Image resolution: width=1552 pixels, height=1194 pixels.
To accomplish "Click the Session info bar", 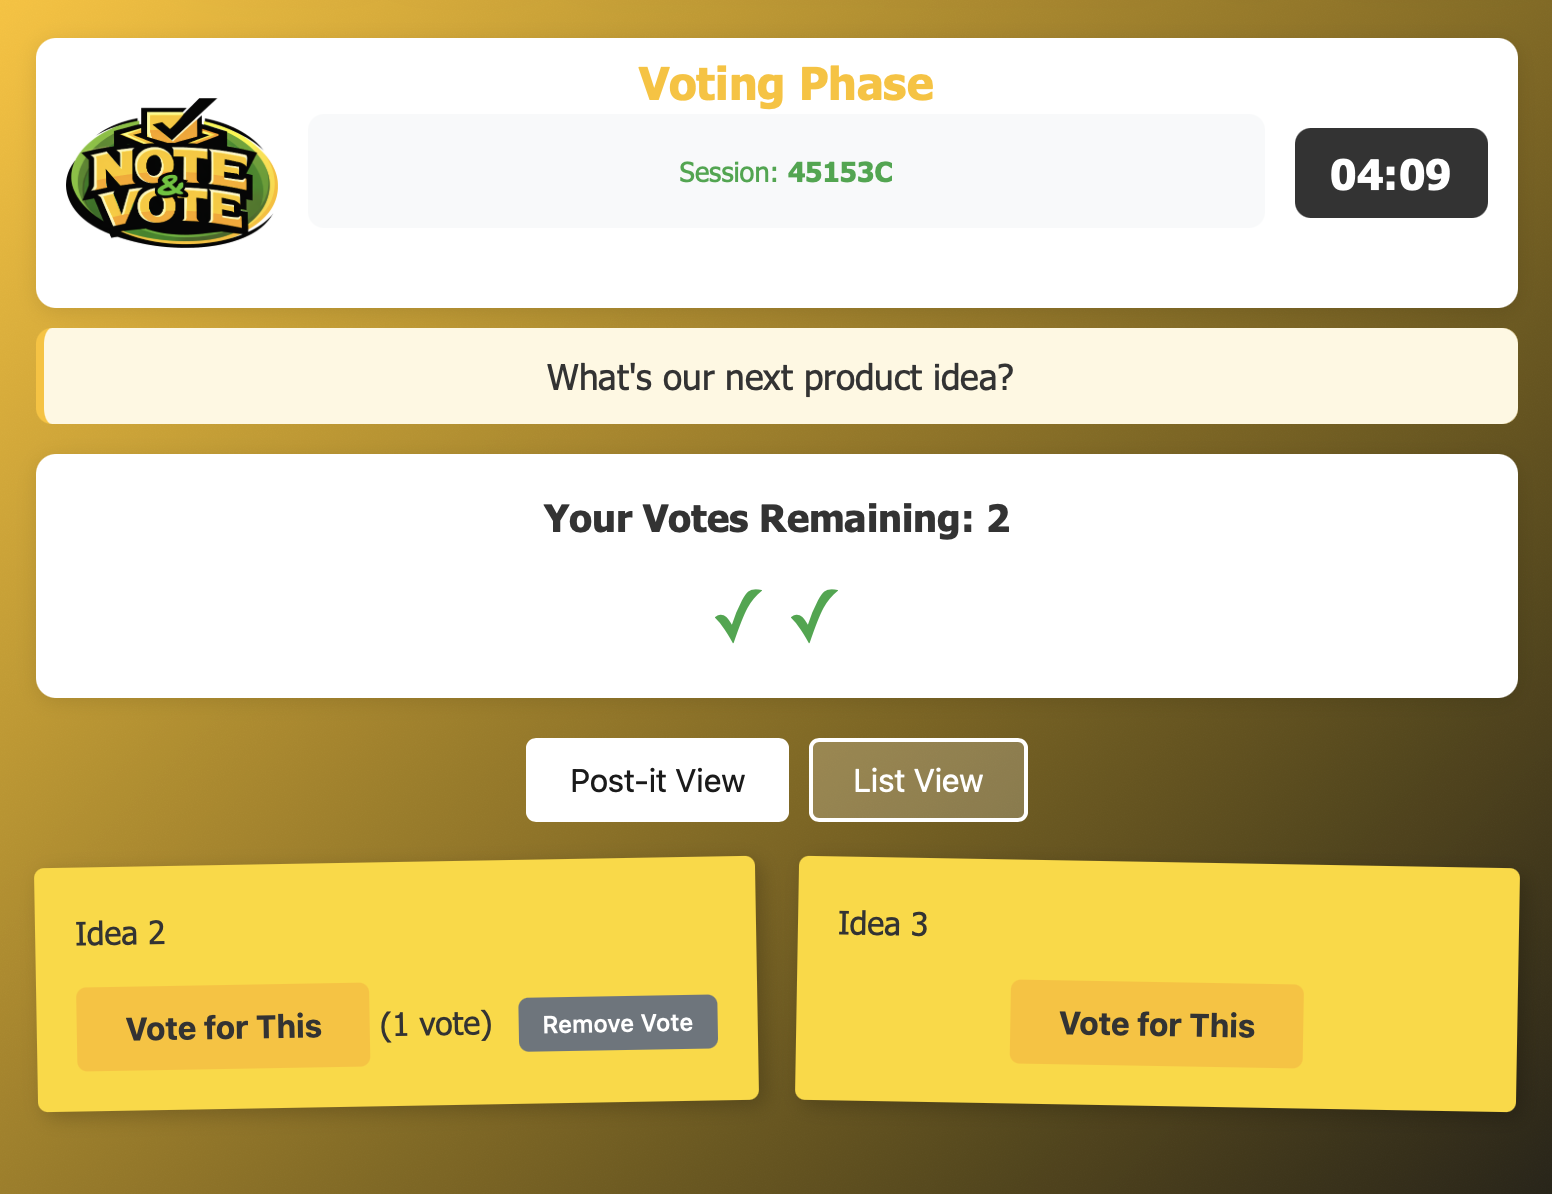I will tap(786, 172).
